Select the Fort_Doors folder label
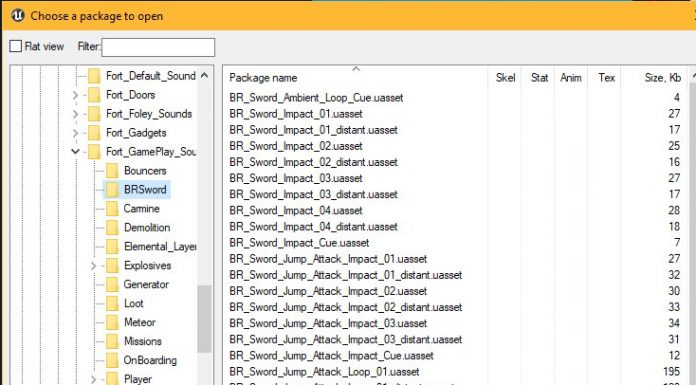 (x=130, y=95)
